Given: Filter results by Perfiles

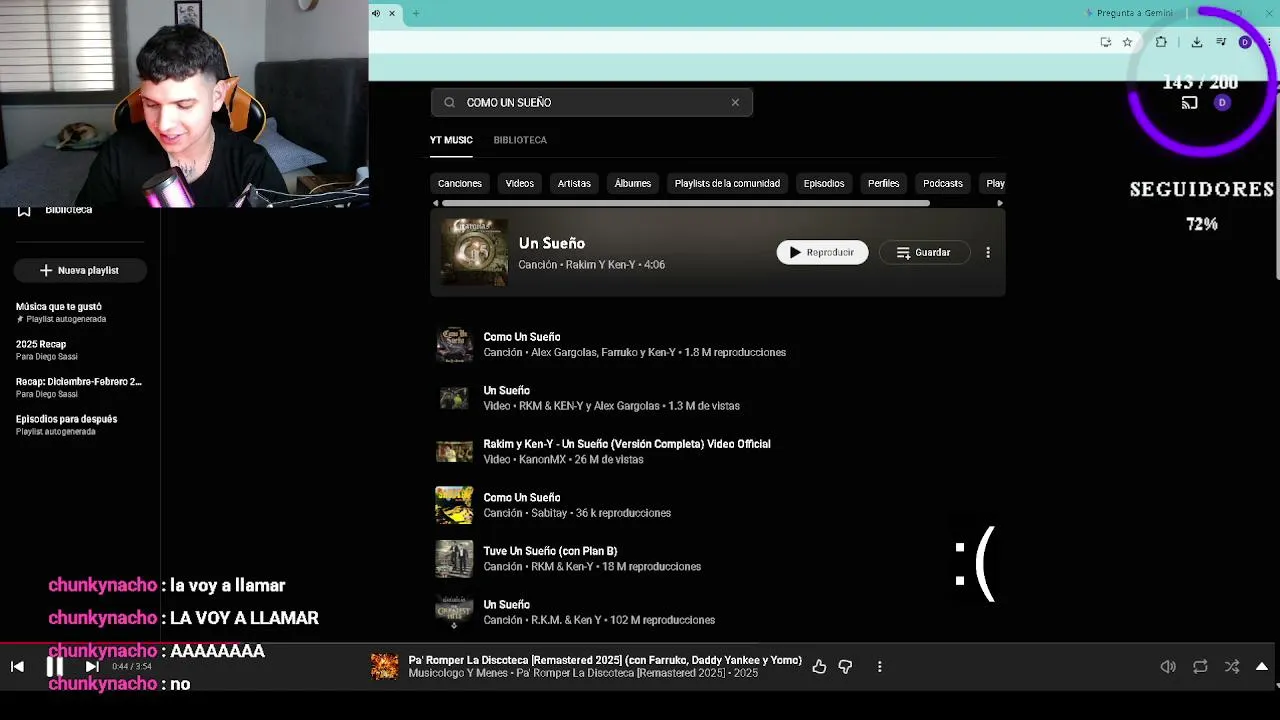Looking at the screenshot, I should click(x=884, y=183).
